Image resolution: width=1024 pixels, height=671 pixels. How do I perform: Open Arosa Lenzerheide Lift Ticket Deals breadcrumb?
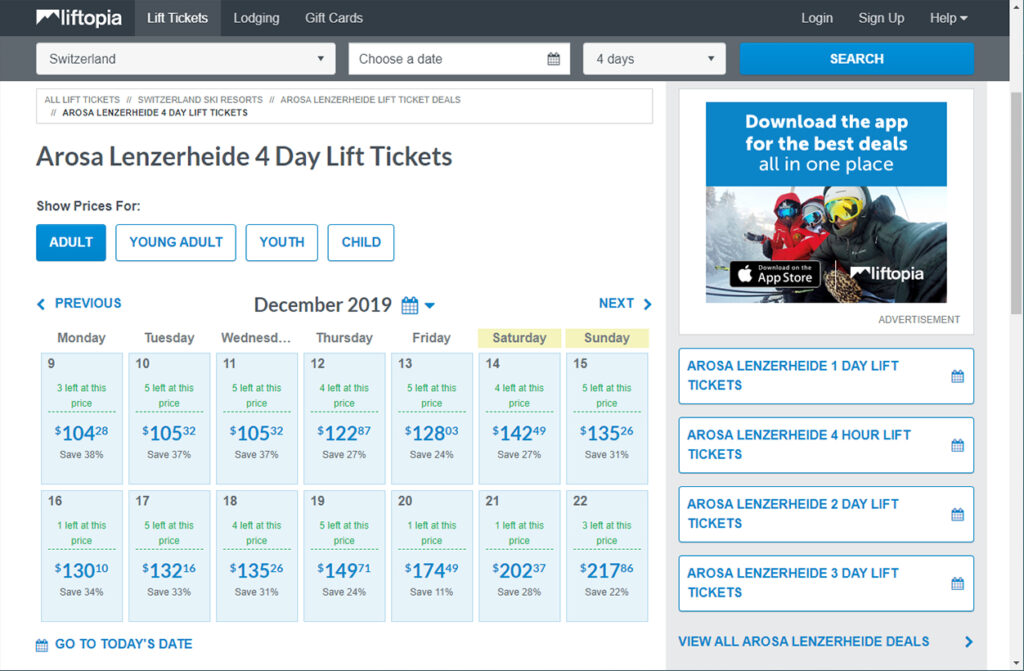coord(370,100)
